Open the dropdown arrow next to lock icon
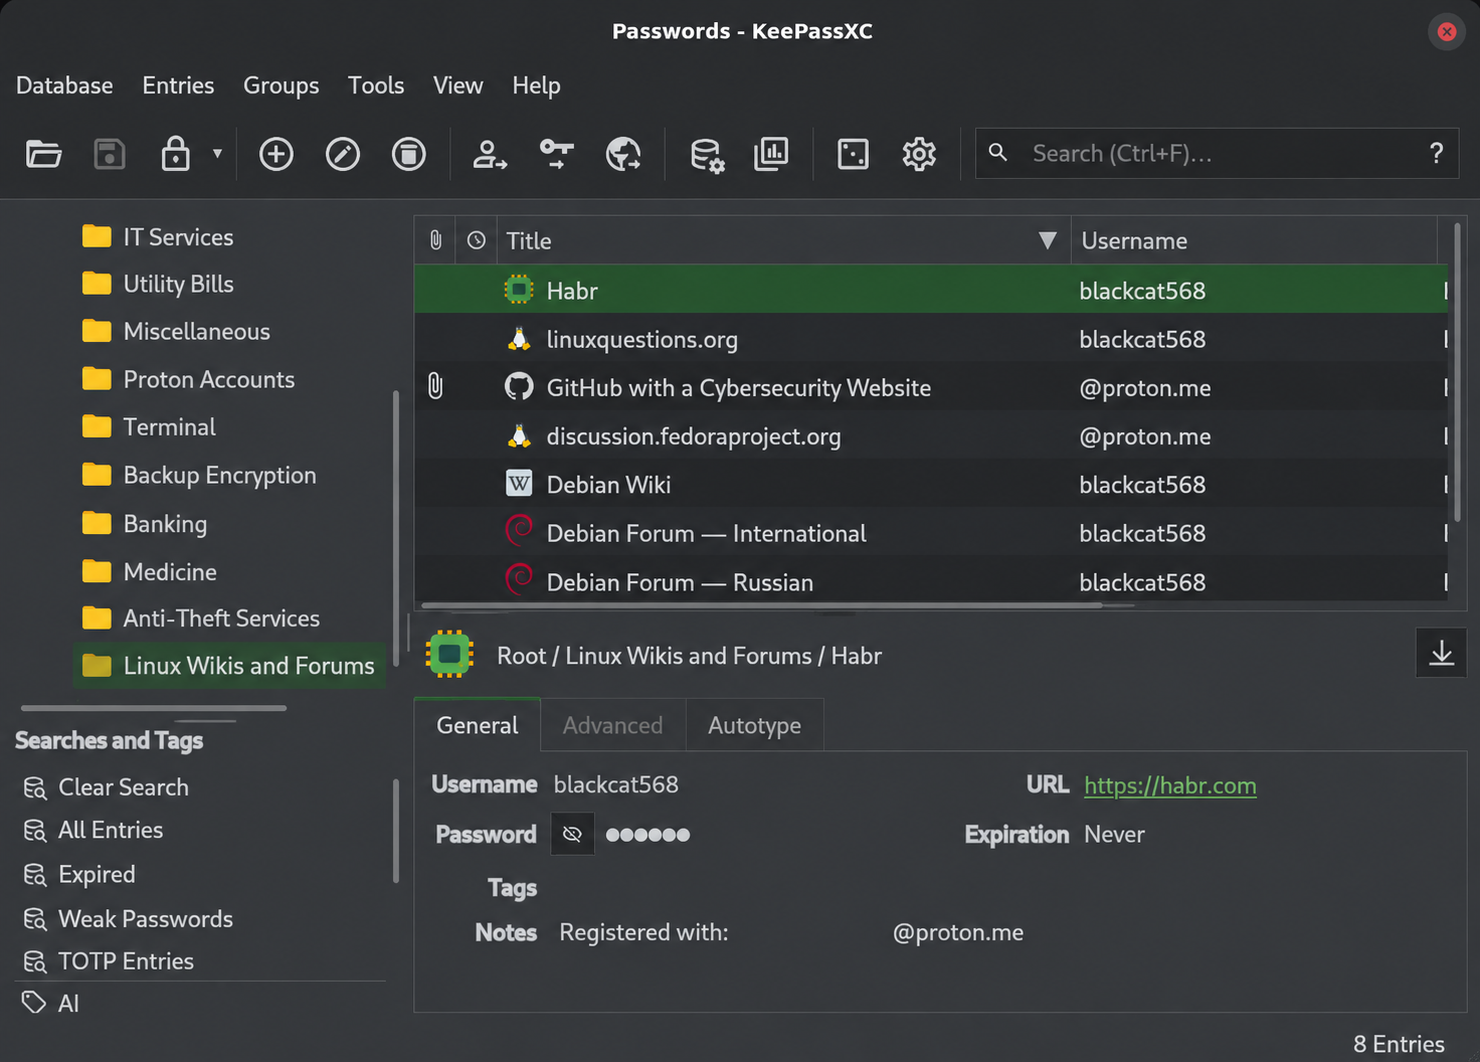This screenshot has height=1062, width=1480. click(x=217, y=154)
